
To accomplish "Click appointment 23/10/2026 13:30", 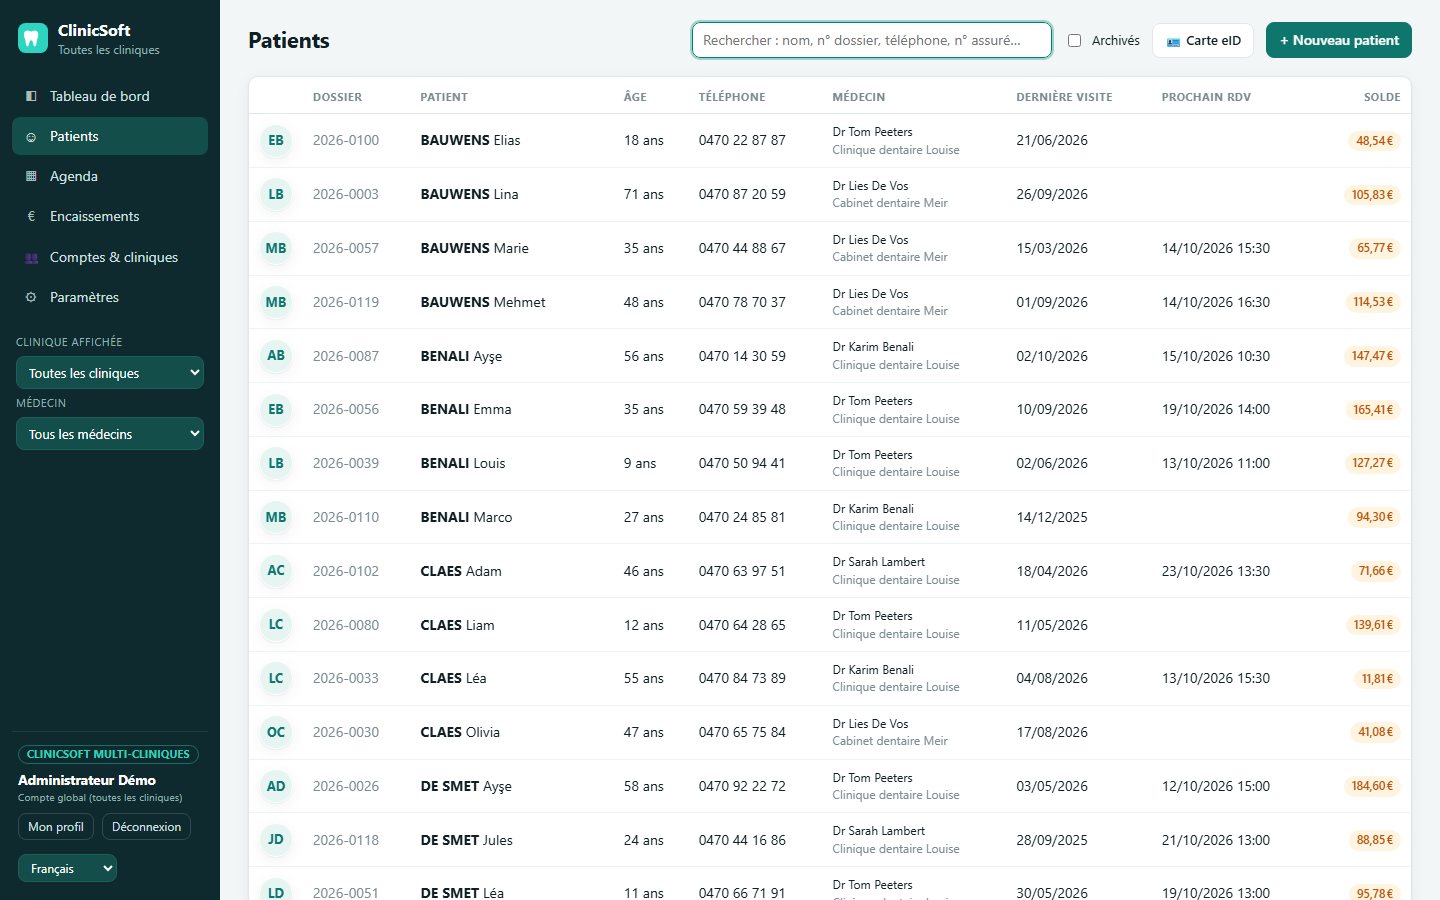I will 1216,571.
